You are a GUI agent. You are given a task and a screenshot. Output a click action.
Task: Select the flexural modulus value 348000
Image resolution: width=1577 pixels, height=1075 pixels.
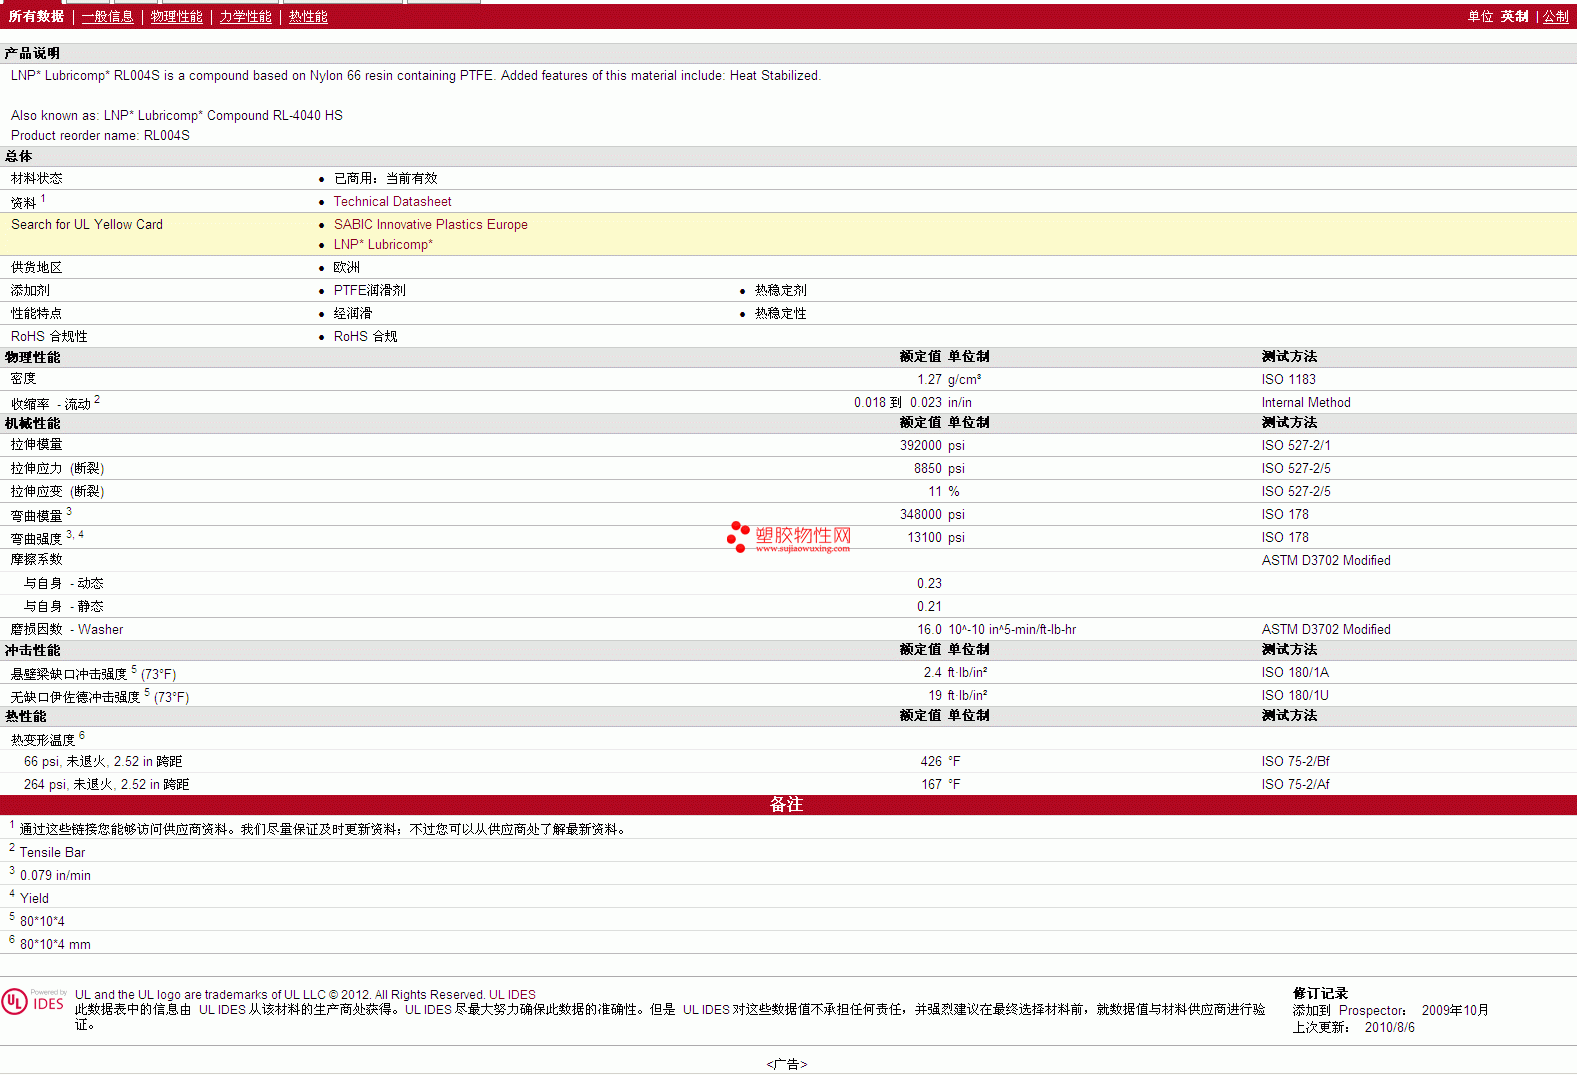coord(921,514)
